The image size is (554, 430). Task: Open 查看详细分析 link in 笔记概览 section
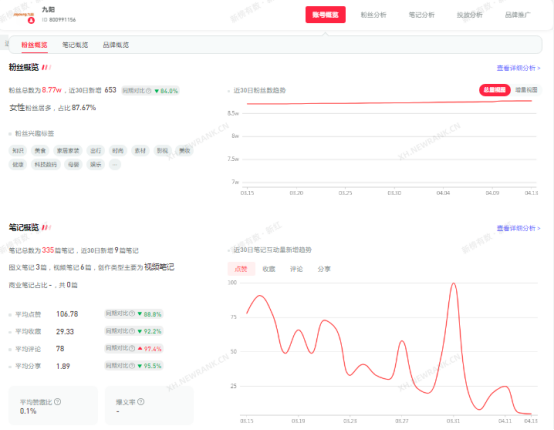pyautogui.click(x=518, y=228)
